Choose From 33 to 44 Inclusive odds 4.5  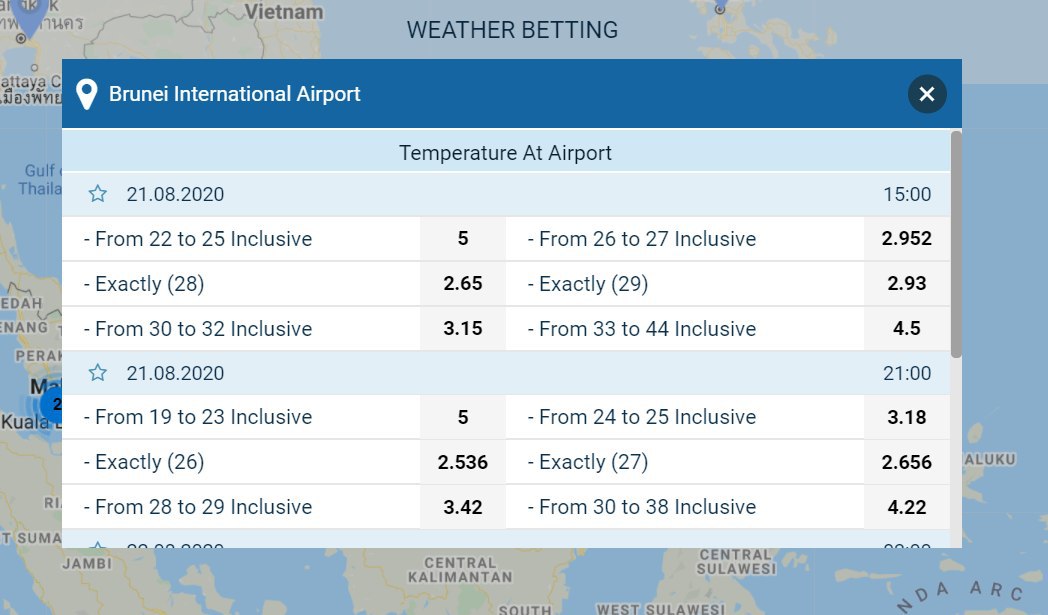tap(906, 329)
